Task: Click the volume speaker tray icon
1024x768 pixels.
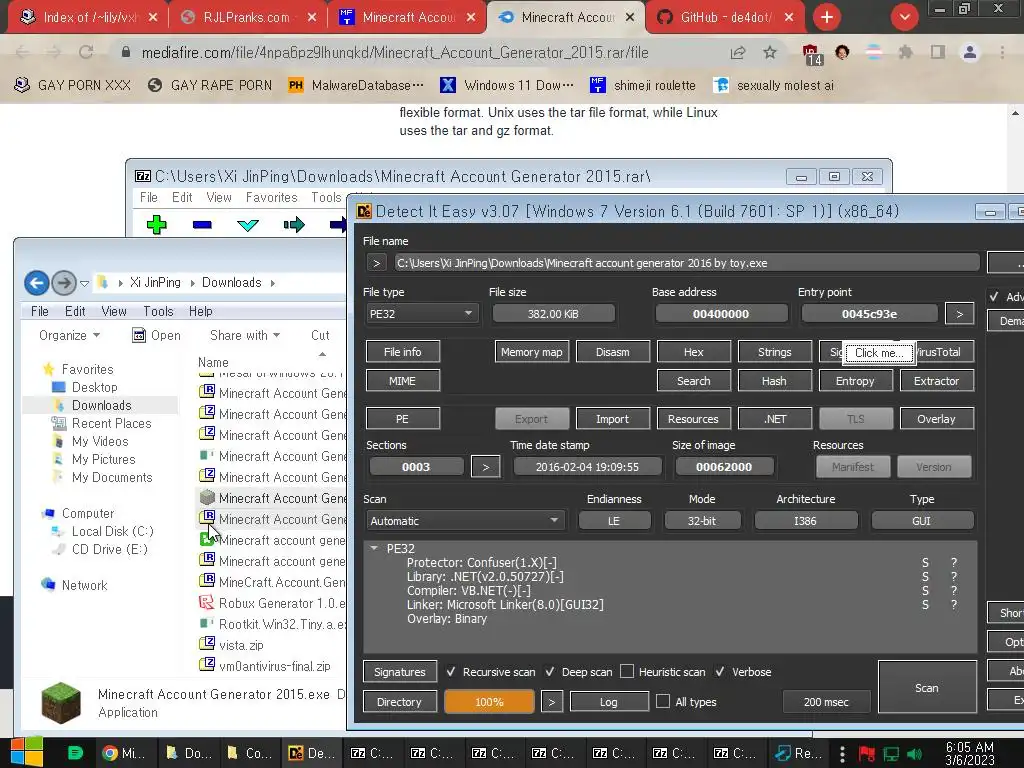Action: coord(915,754)
